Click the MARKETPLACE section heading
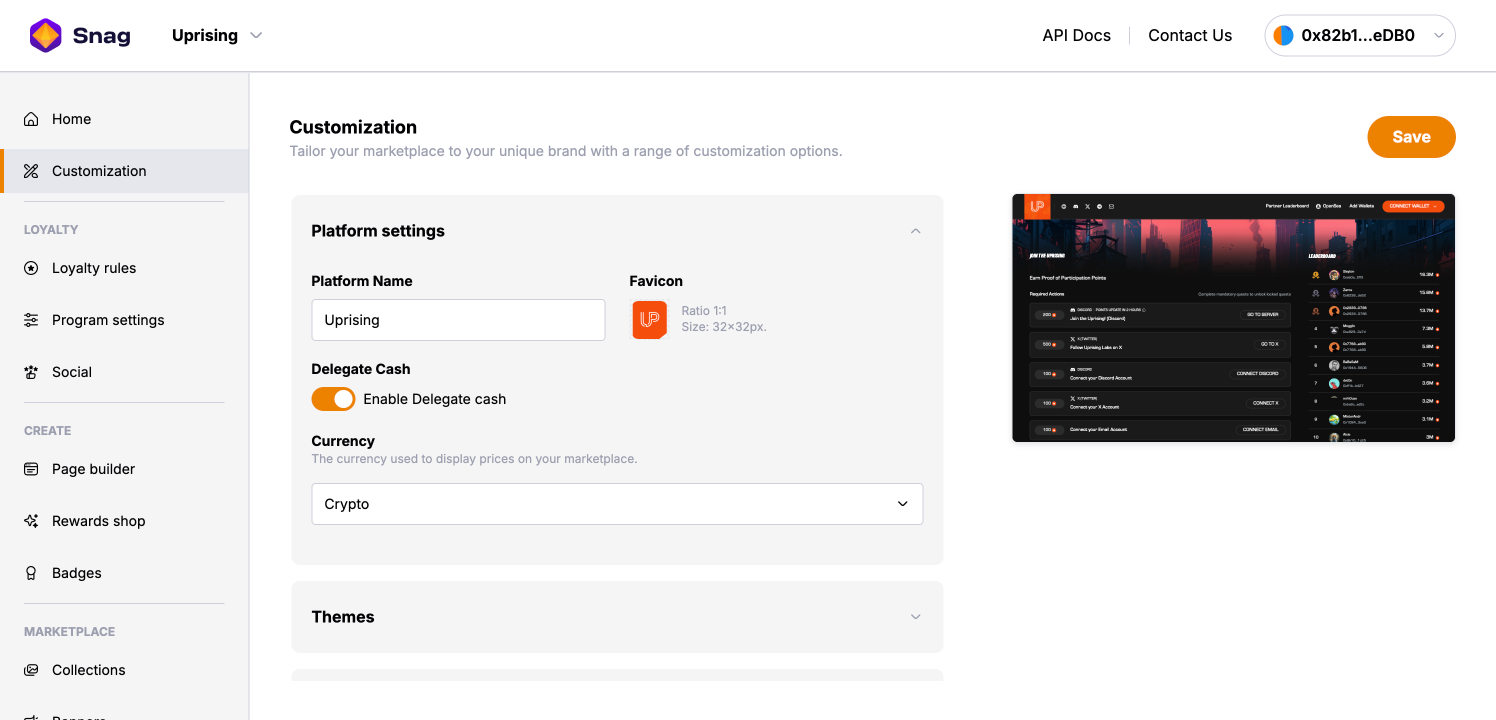Viewport: 1496px width, 720px height. 70,632
